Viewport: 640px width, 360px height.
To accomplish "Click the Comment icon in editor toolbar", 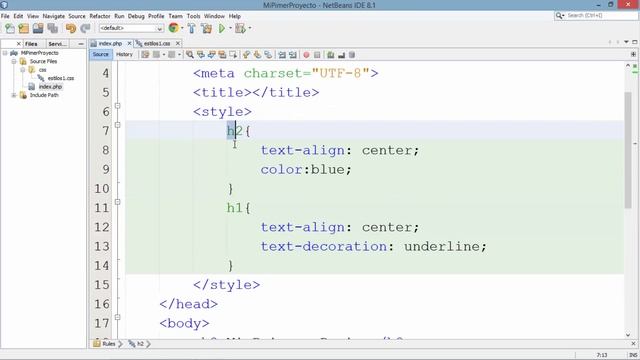I will (x=331, y=55).
